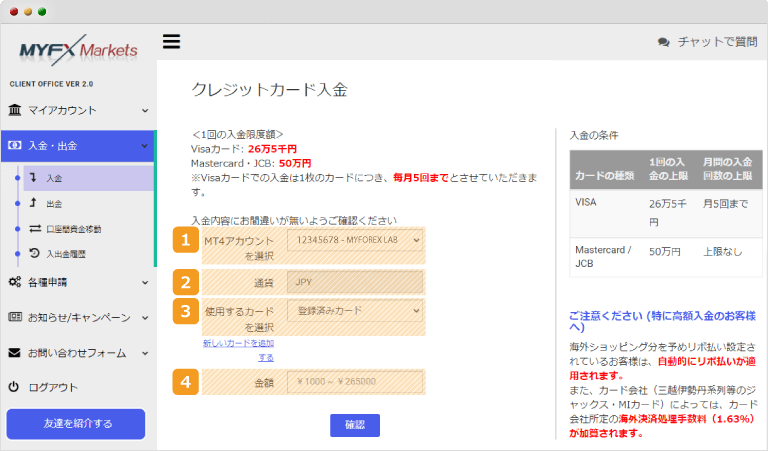
Task: Click the 金額 amount input field
Action: click(x=355, y=381)
